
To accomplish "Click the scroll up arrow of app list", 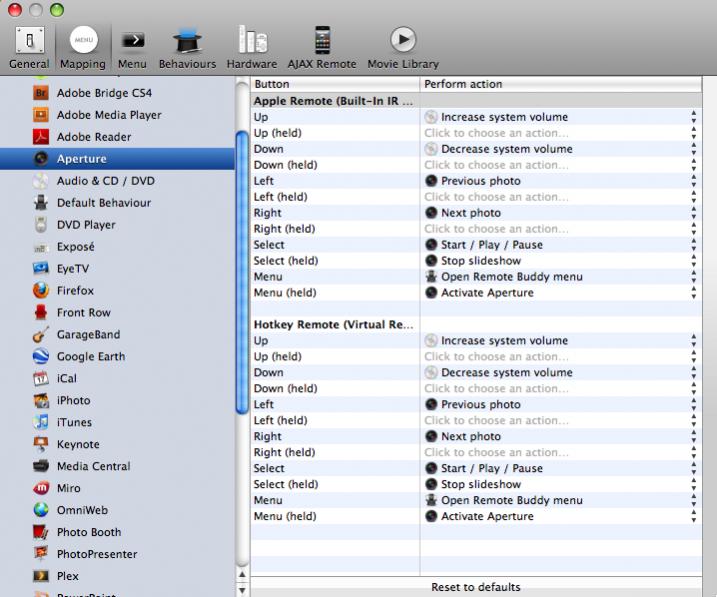I will coord(242,575).
